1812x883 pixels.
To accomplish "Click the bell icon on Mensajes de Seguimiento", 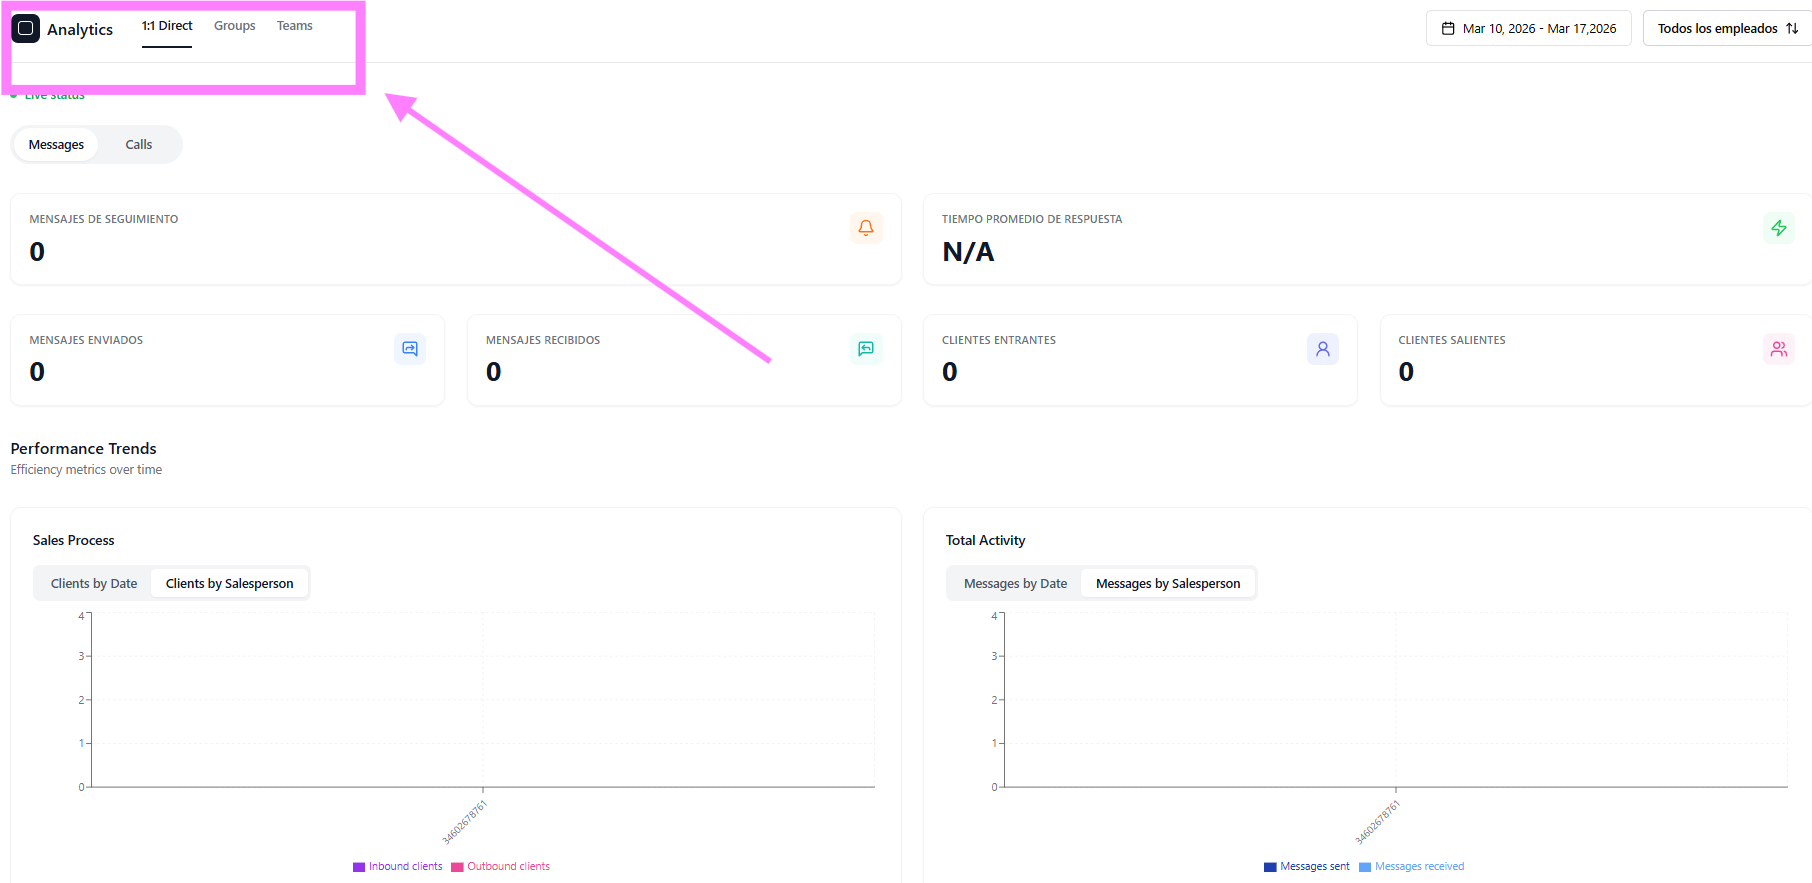I will [865, 228].
